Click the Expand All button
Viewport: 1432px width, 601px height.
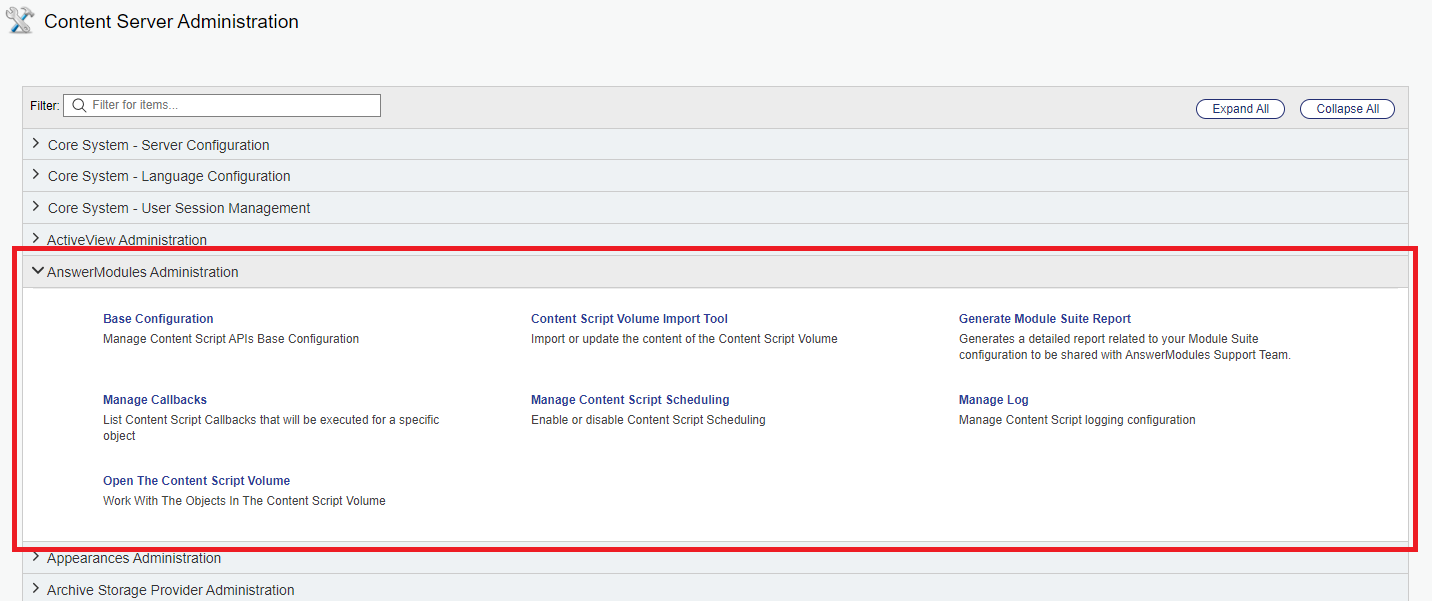(x=1240, y=108)
